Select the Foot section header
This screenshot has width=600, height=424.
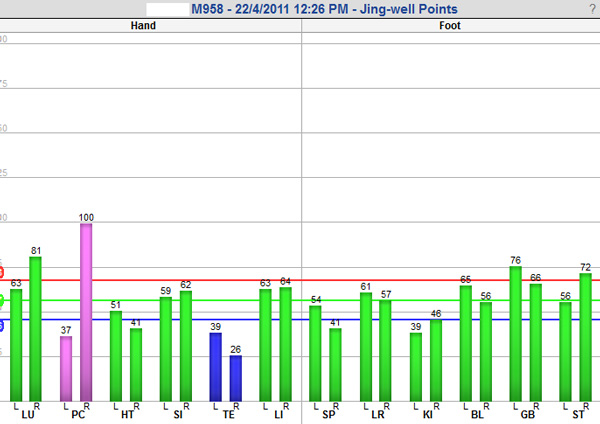tap(450, 26)
